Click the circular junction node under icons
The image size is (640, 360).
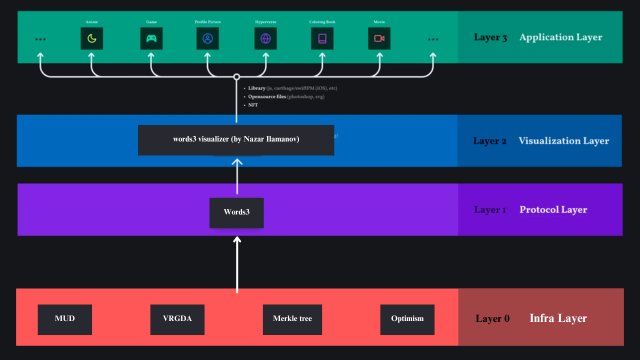[x=237, y=77]
